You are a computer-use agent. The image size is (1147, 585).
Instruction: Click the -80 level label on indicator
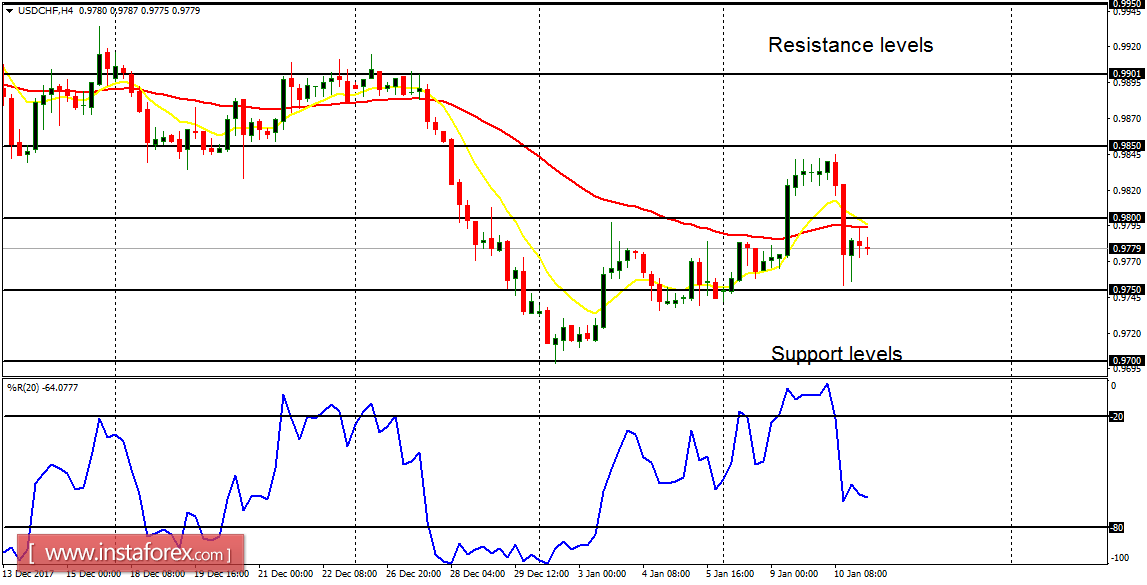tap(1117, 527)
